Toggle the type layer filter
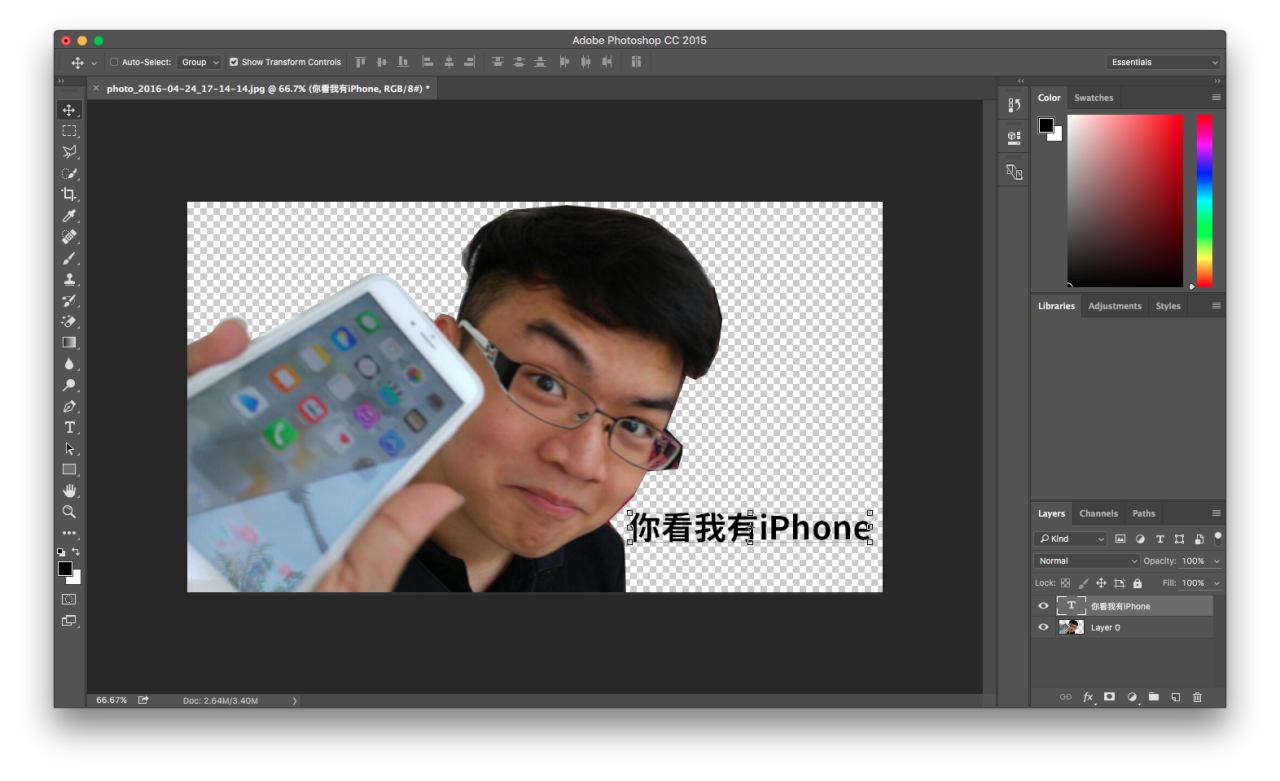Image resolution: width=1280 pixels, height=781 pixels. click(x=1160, y=539)
